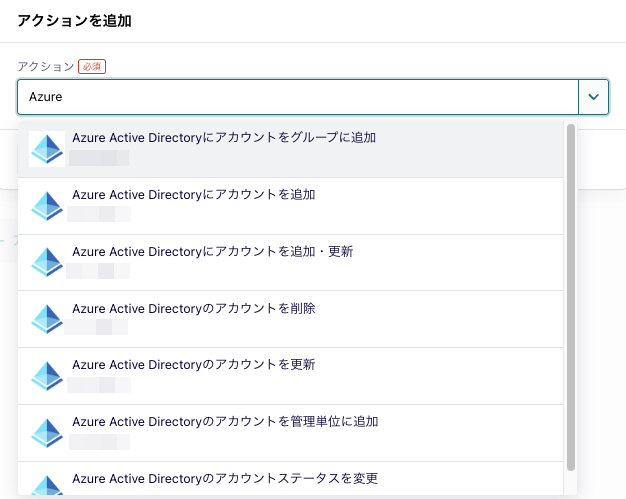Image resolution: width=626 pixels, height=499 pixels.
Task: Select Azure Active Directoryにアカウントを追加 option
Action: (291, 206)
